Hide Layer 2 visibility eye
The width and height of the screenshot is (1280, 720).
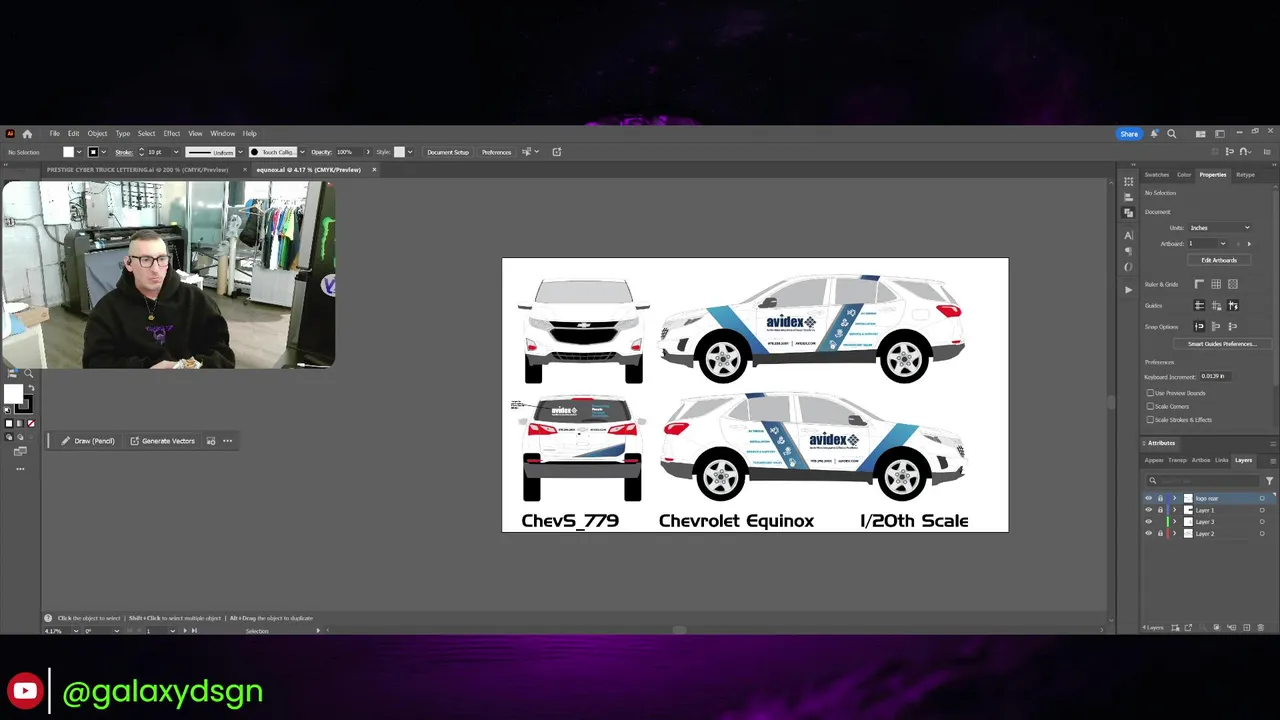click(x=1148, y=534)
